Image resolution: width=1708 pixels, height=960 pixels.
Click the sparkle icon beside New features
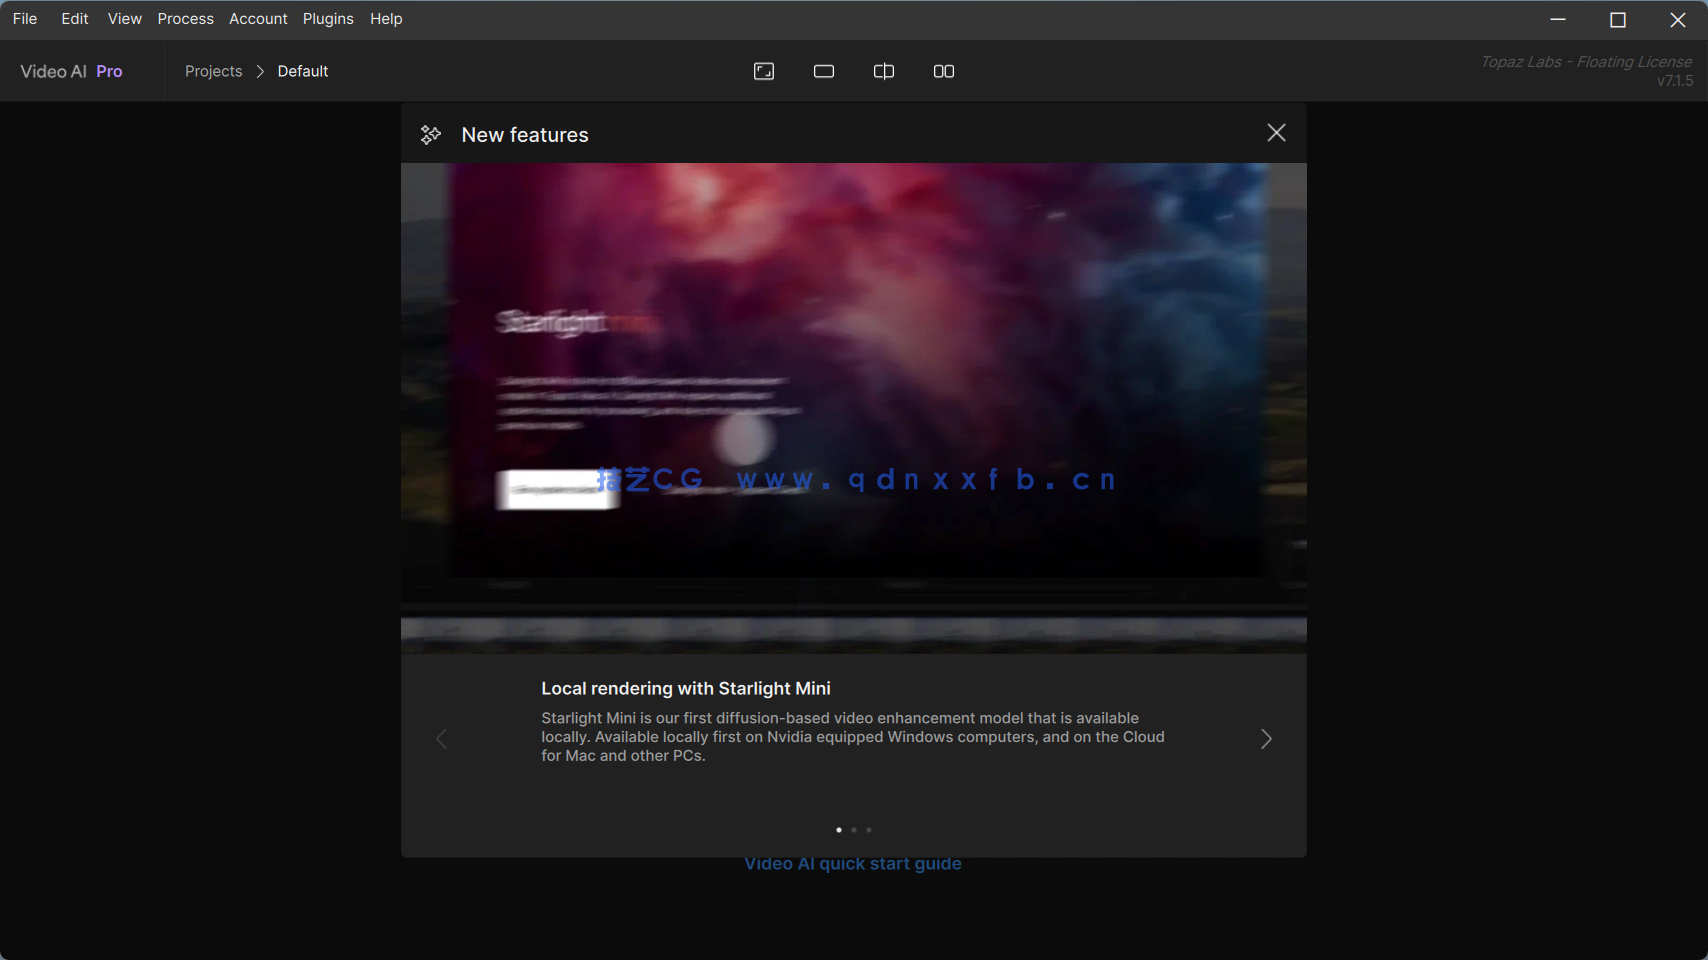pos(431,135)
